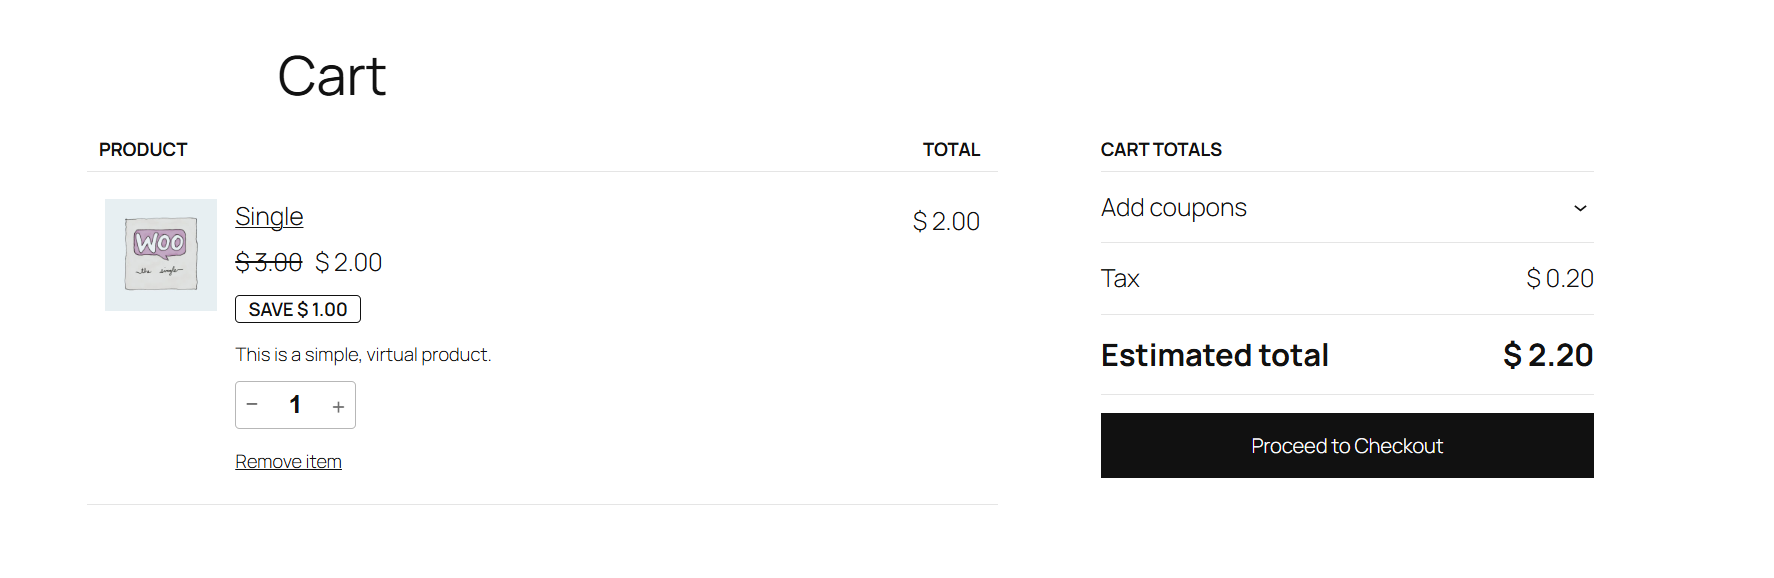
Task: Click the strikethrough original price $3.00
Action: (x=269, y=262)
